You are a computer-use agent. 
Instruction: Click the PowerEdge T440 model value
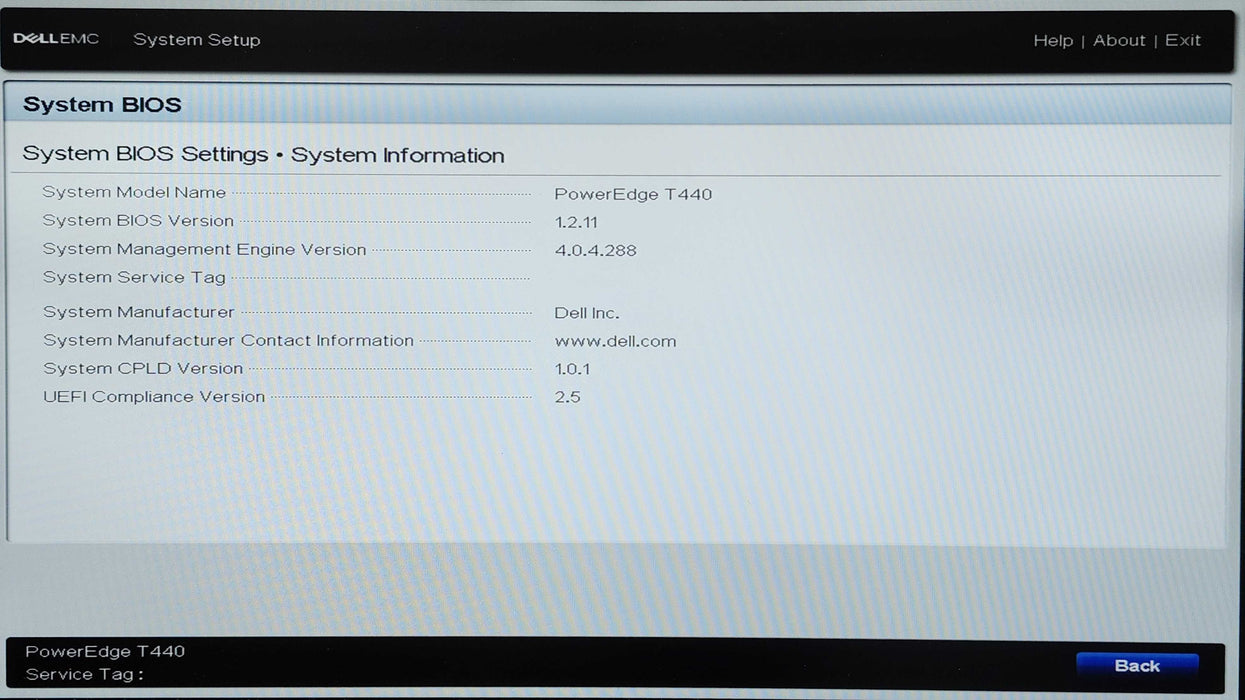coord(633,194)
